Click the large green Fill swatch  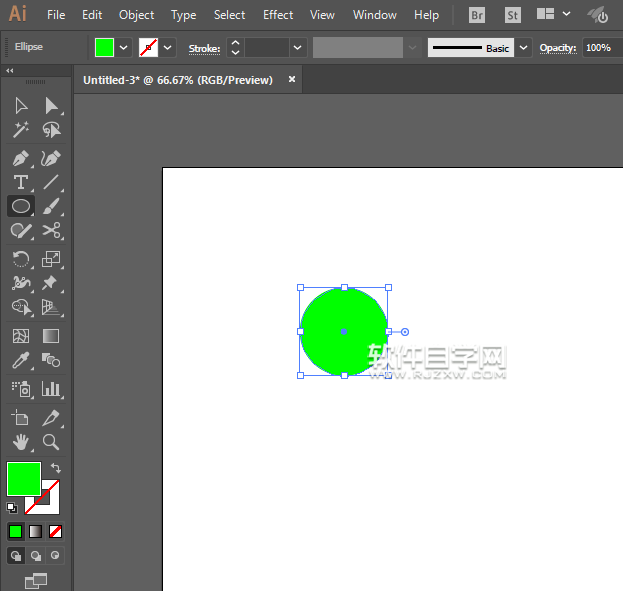point(23,479)
